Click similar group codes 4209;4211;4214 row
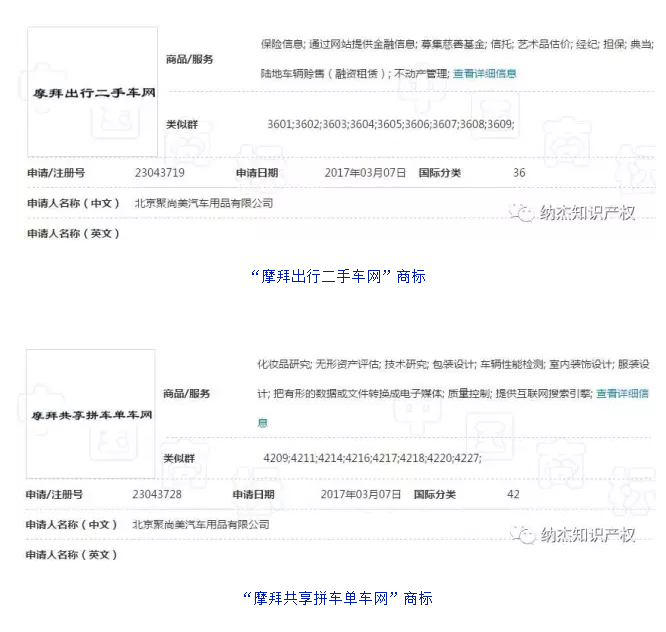Image resolution: width=666 pixels, height=632 pixels. (373, 458)
